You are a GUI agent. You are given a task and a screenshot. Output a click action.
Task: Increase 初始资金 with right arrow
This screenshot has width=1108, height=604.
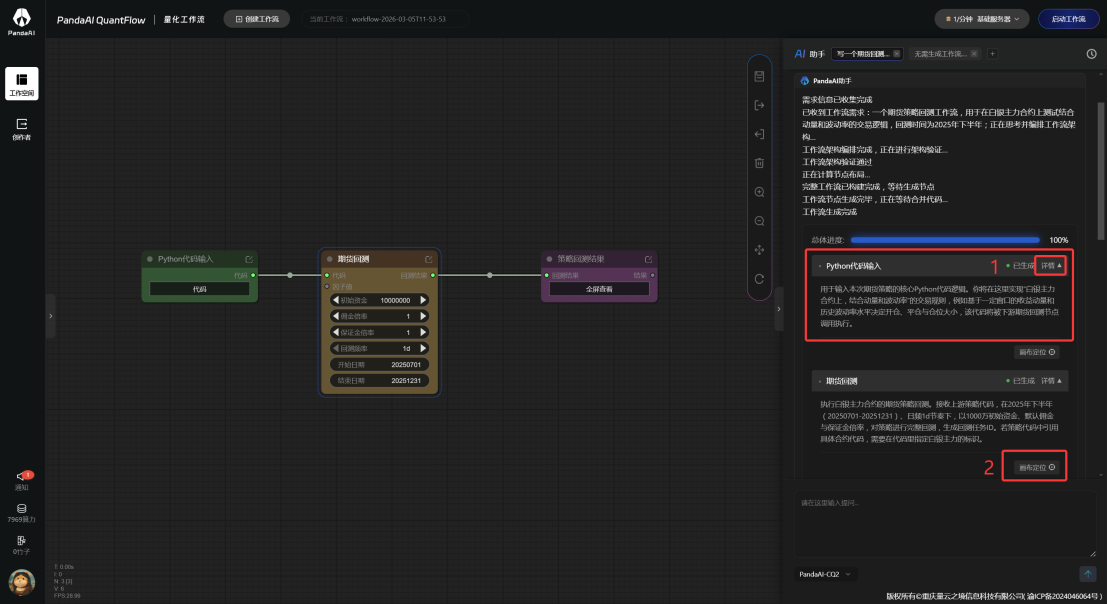tap(423, 300)
